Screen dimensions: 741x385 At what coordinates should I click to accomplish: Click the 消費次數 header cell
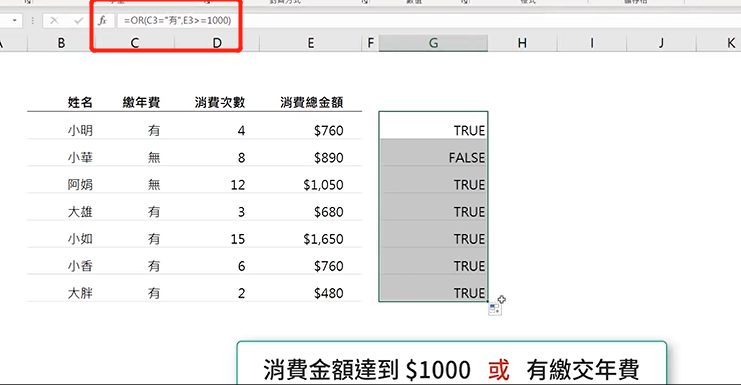(x=220, y=102)
